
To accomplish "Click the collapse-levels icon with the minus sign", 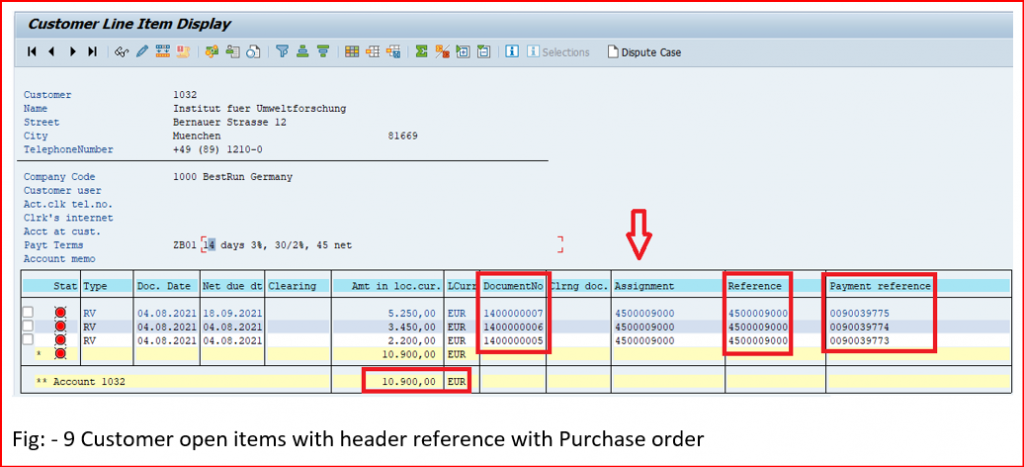I will pyautogui.click(x=484, y=52).
